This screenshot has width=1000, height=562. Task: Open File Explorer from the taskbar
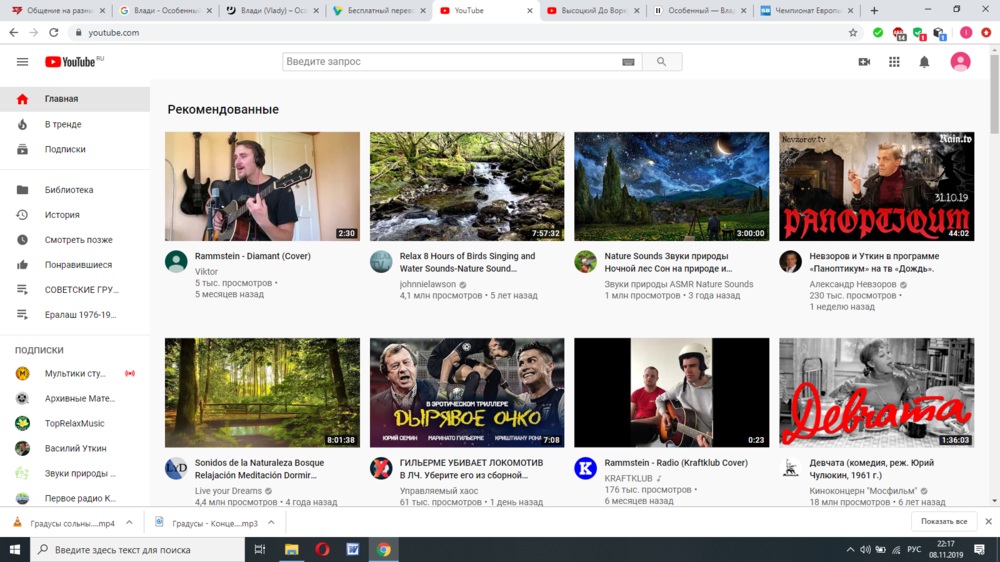tap(291, 549)
